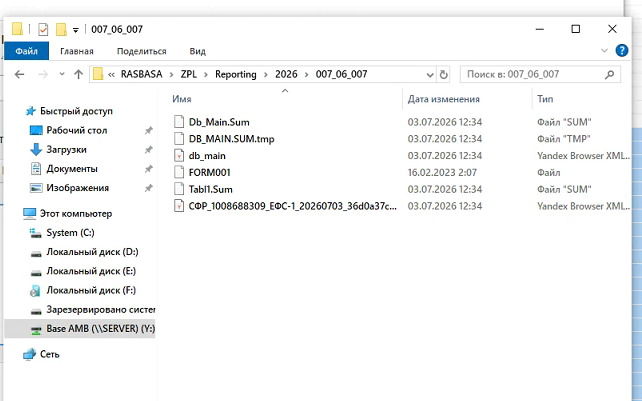This screenshot has width=642, height=401.
Task: Open Сеть in the navigation pane
Action: click(x=50, y=354)
